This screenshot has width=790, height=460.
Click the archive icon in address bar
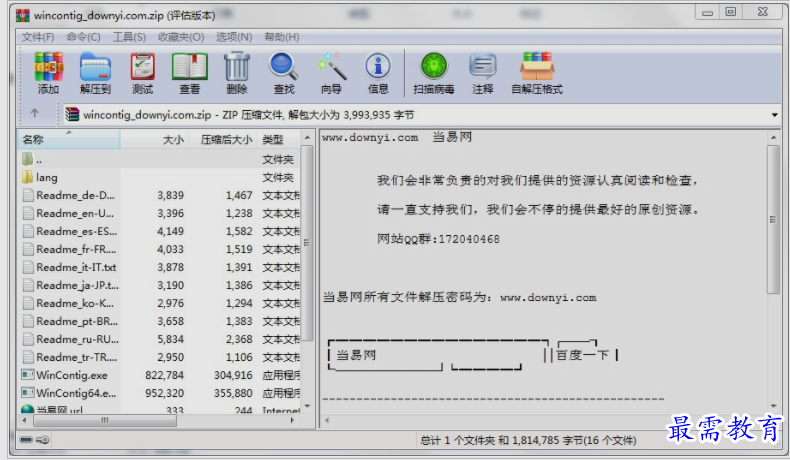[x=73, y=114]
